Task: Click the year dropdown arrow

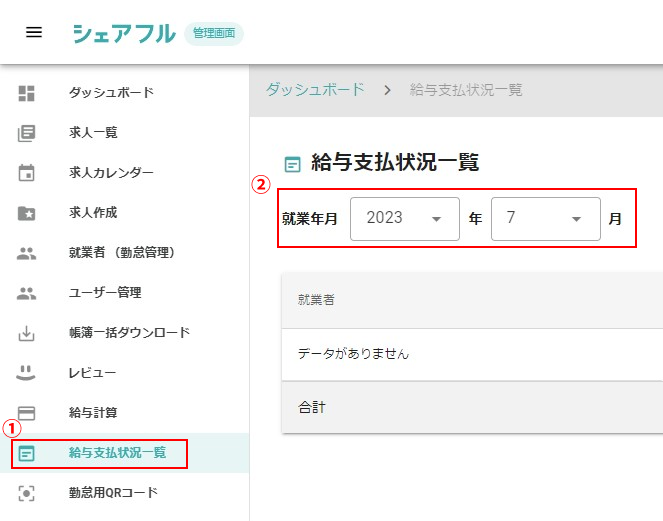Action: point(436,219)
